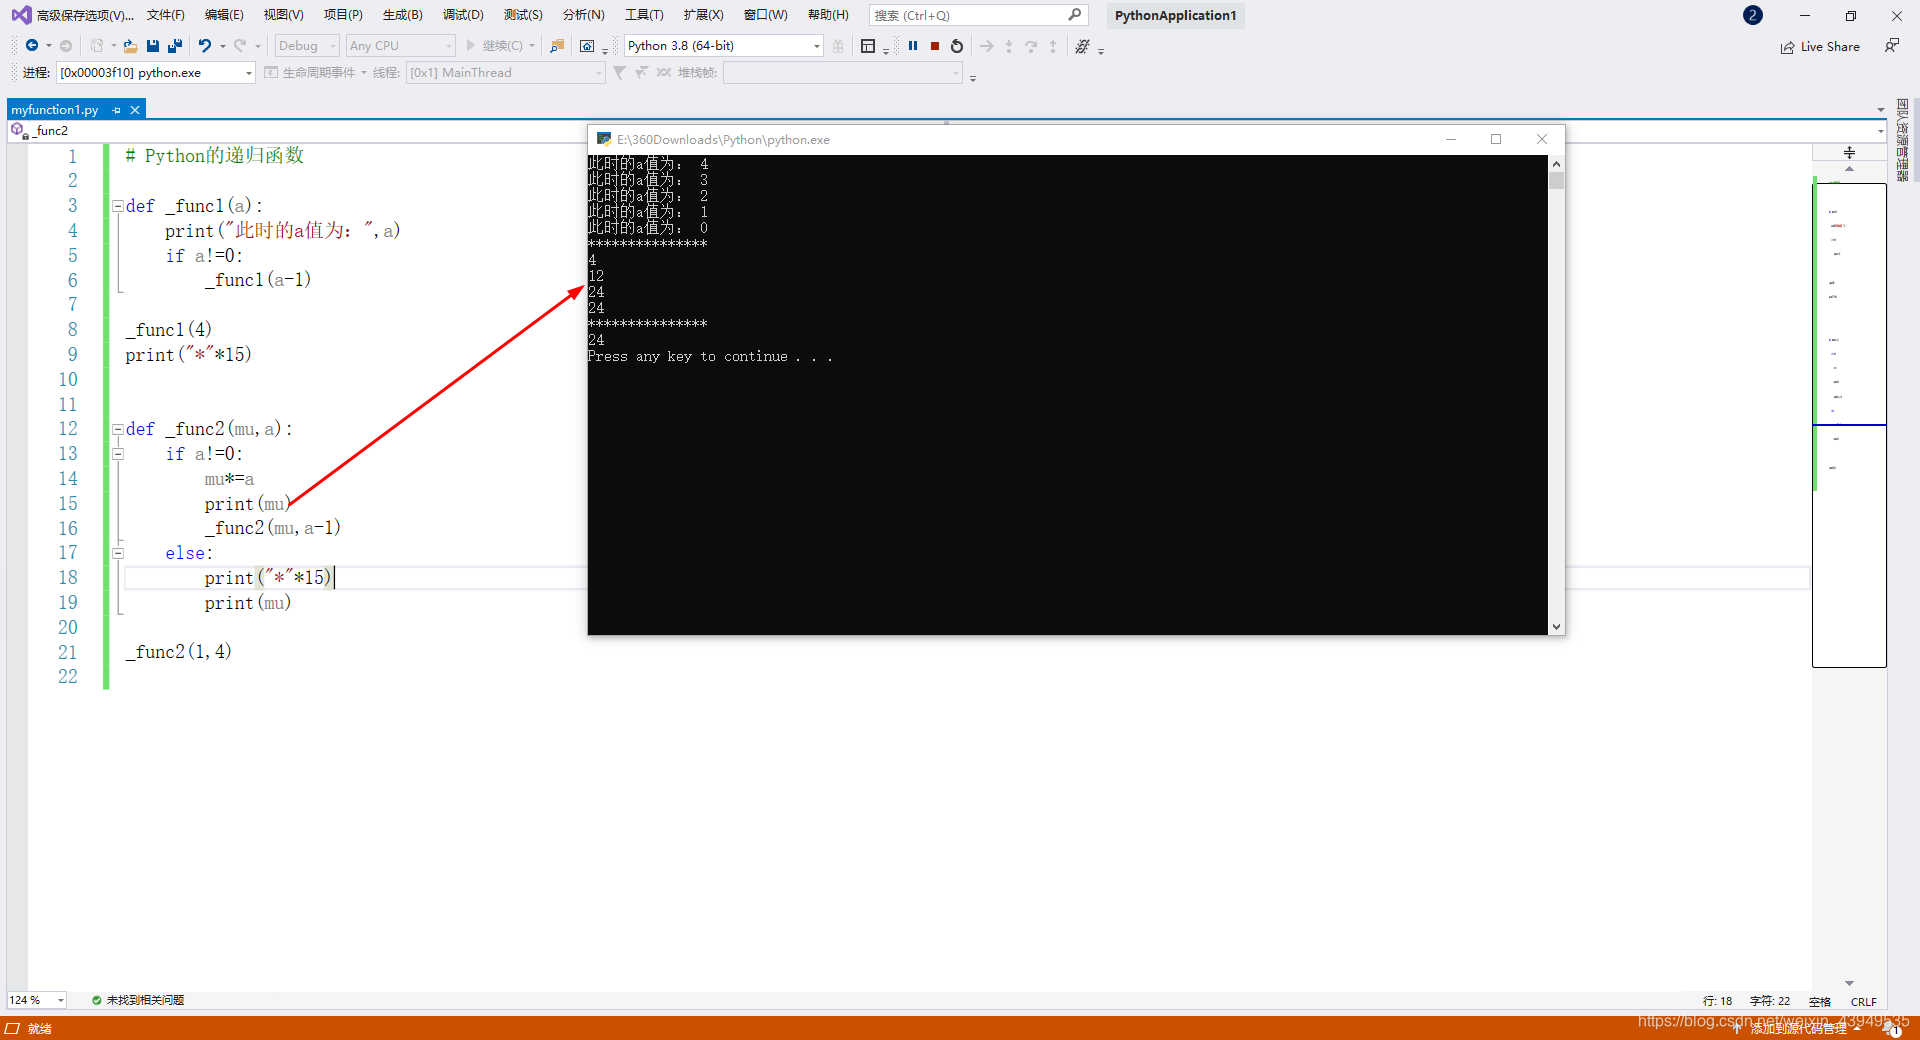Click the 添加到源代码管理 status bar button
1920x1040 pixels.
click(x=1797, y=1028)
